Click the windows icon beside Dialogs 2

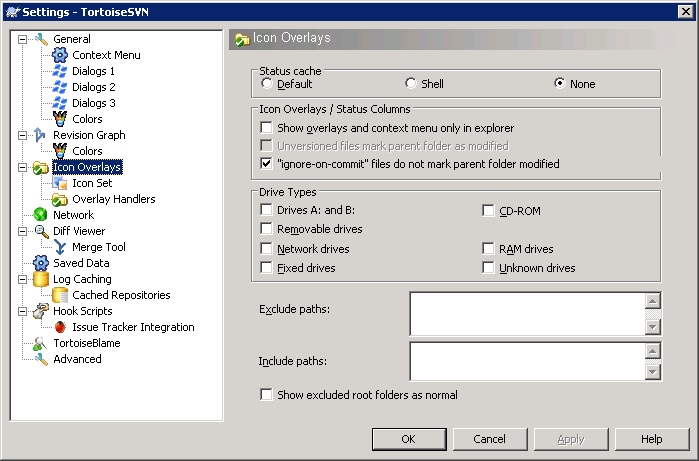point(60,87)
